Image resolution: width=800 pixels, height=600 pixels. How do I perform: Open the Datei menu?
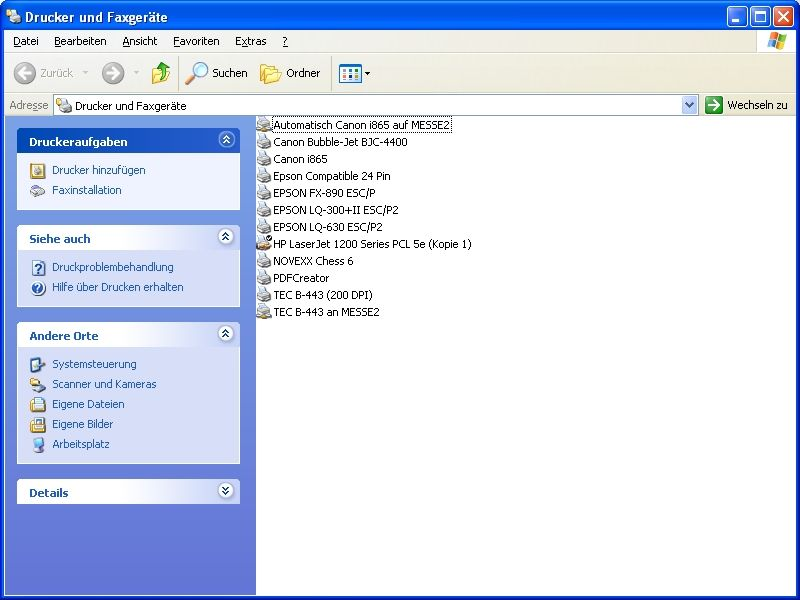(x=26, y=41)
